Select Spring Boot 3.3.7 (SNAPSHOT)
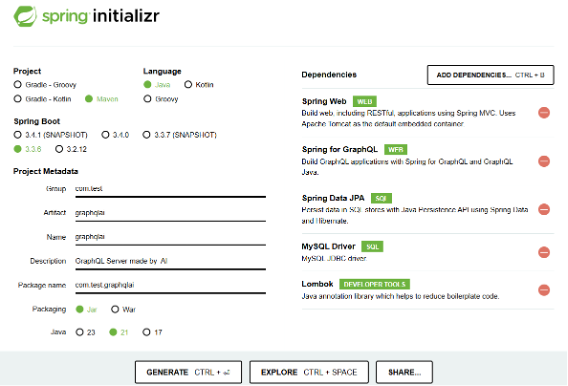Screen dimensions: 568x386 point(180,135)
